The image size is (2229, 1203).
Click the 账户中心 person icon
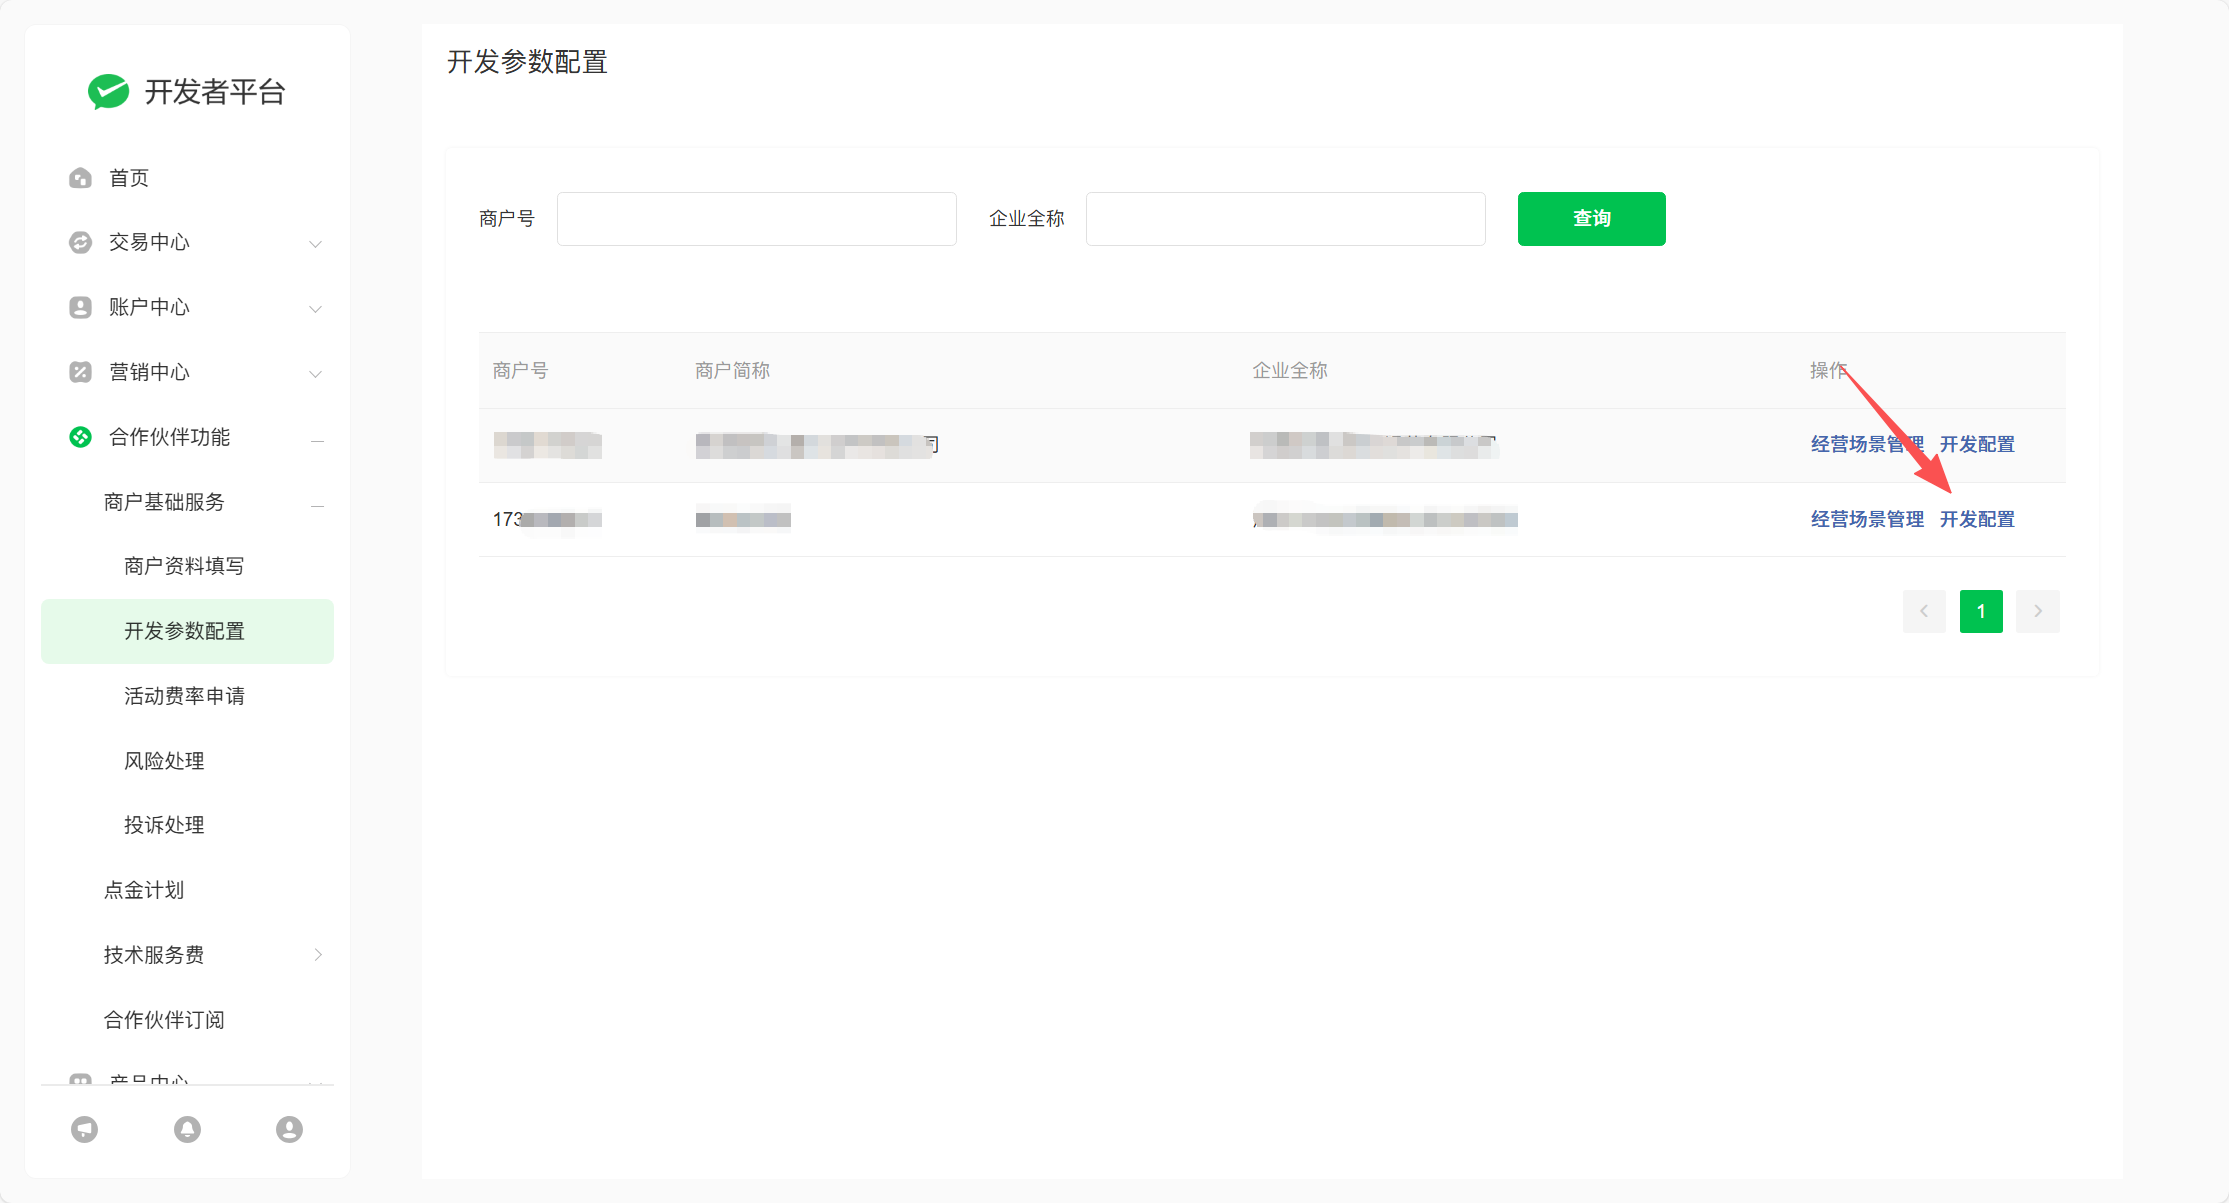click(x=81, y=307)
